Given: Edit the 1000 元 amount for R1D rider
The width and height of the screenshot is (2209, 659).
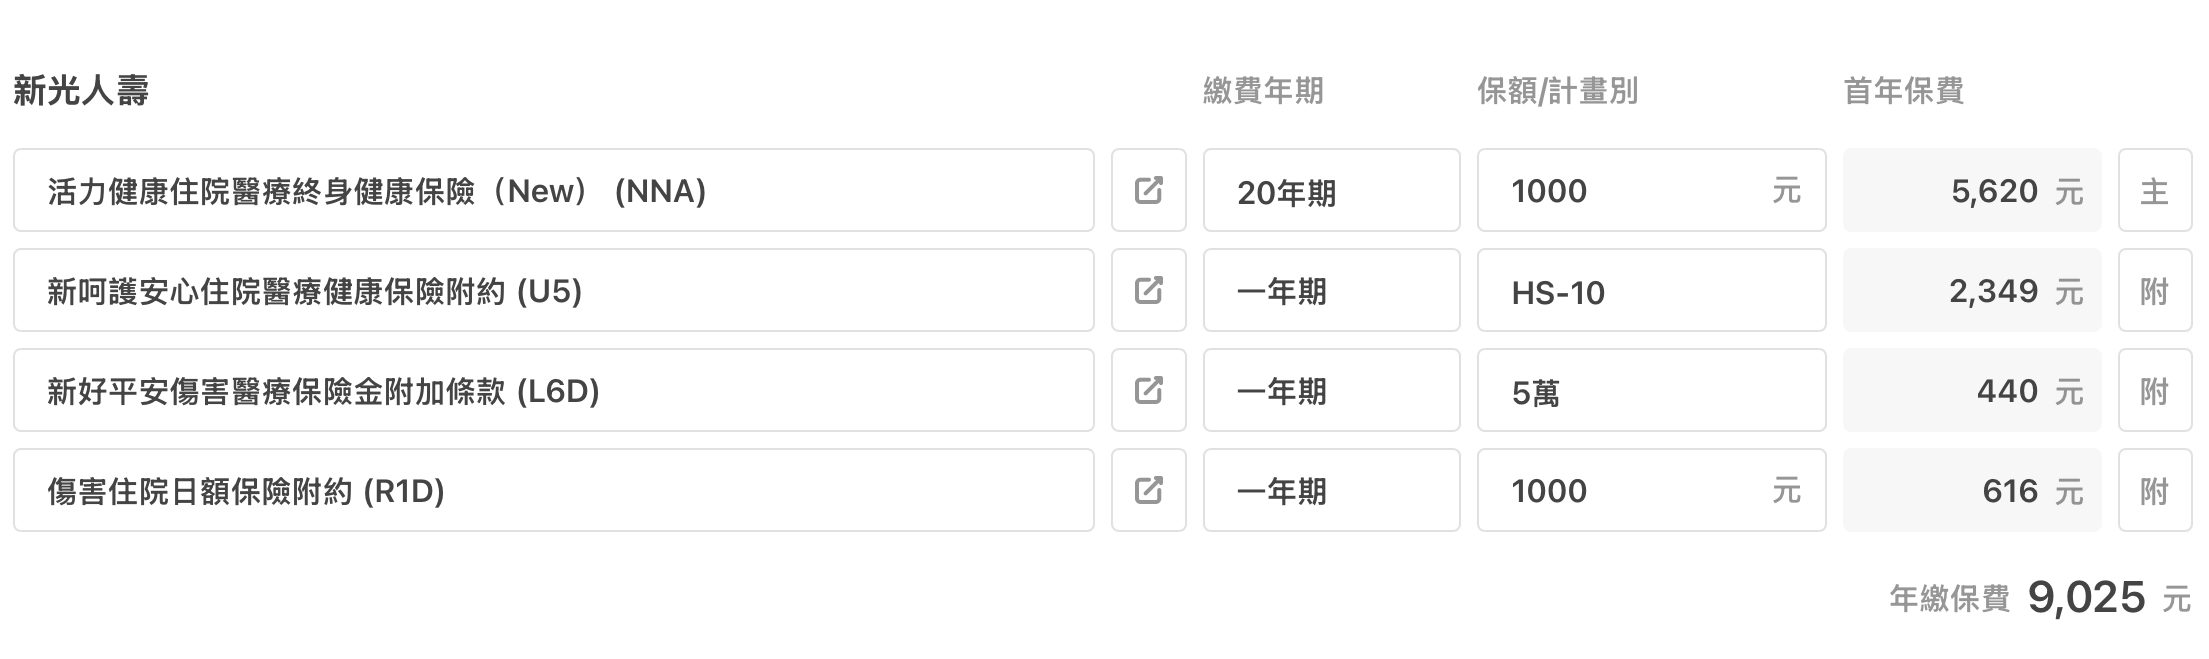Looking at the screenshot, I should pos(1651,490).
